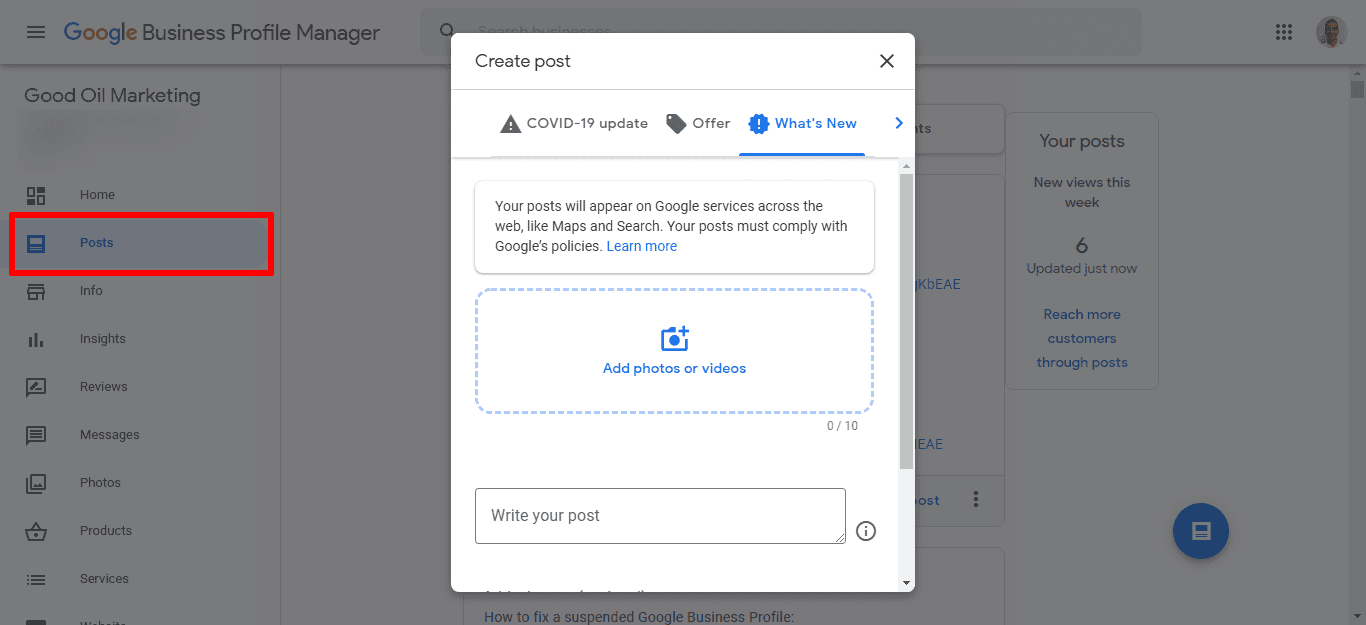Open the main hamburger menu
Screen dimensions: 1366x625
pyautogui.click(x=36, y=32)
